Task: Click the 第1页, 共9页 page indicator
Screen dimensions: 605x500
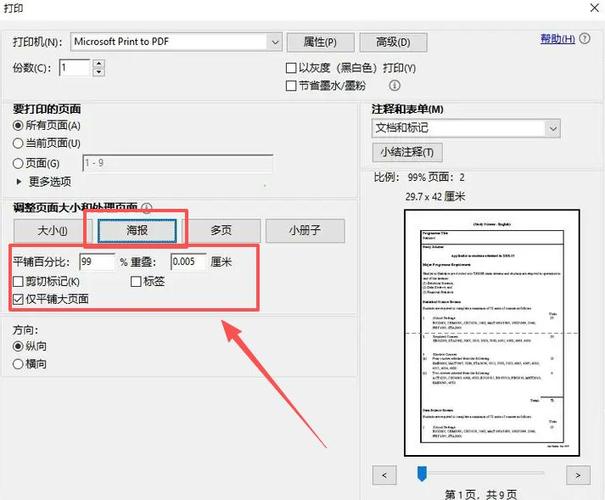Action: (x=481, y=494)
